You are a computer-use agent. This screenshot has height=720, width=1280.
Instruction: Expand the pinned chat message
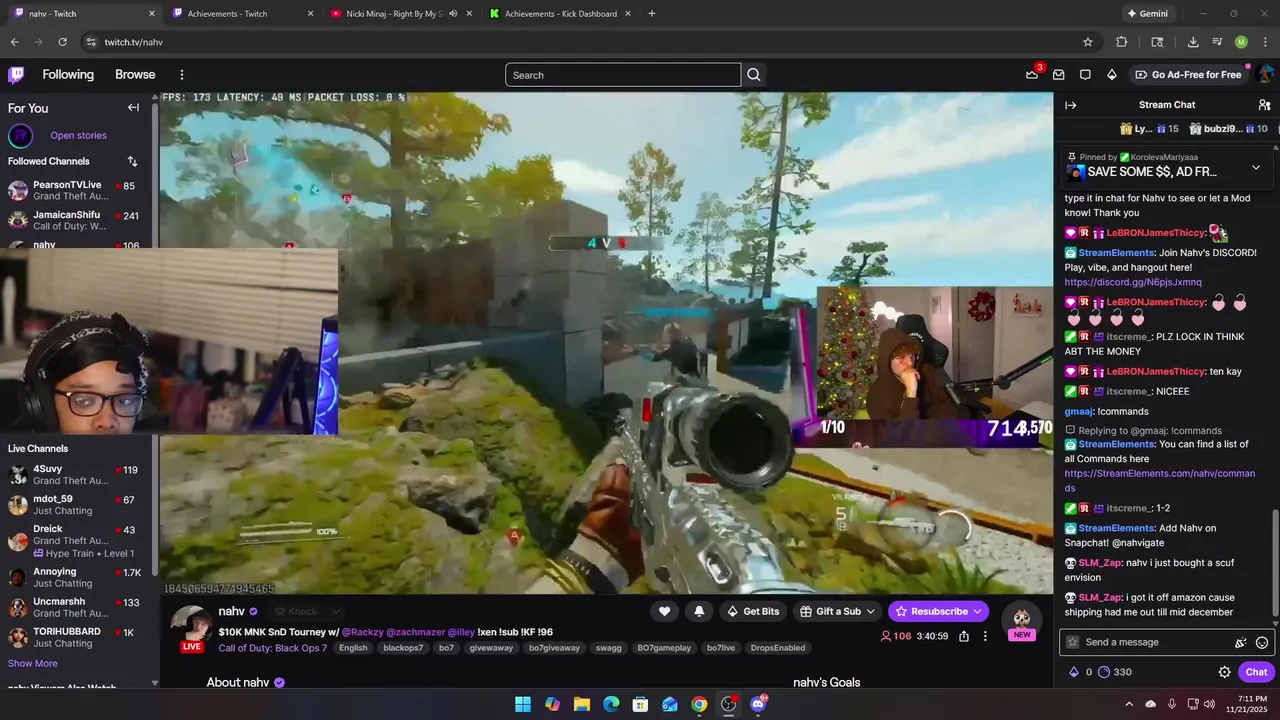click(x=1256, y=167)
